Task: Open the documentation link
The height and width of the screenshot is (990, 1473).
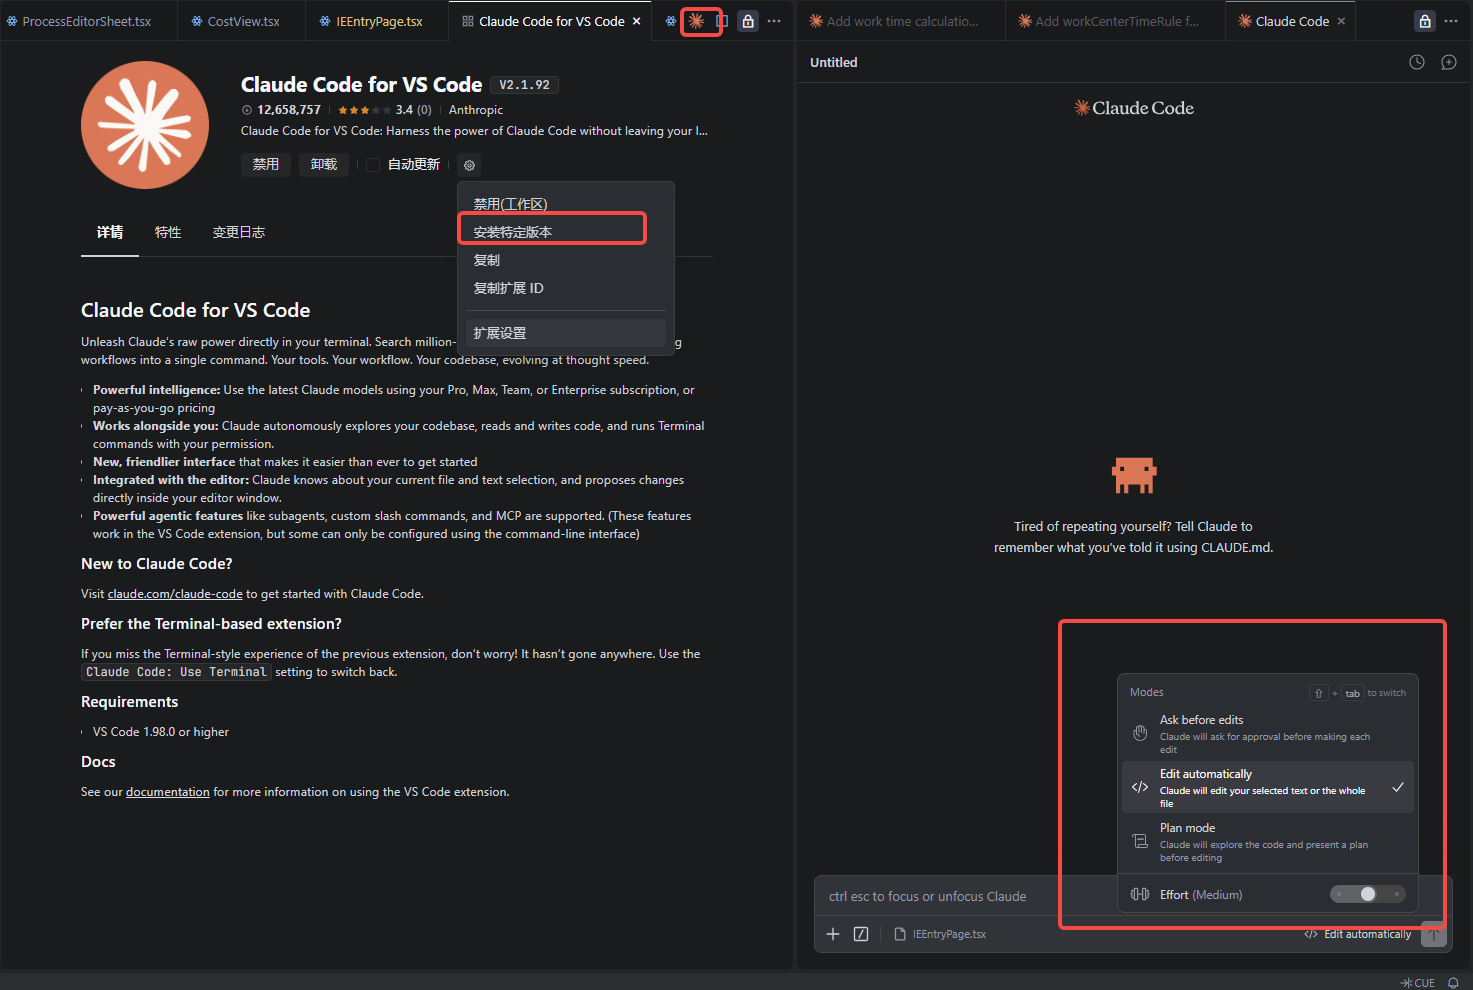Action: 168,792
